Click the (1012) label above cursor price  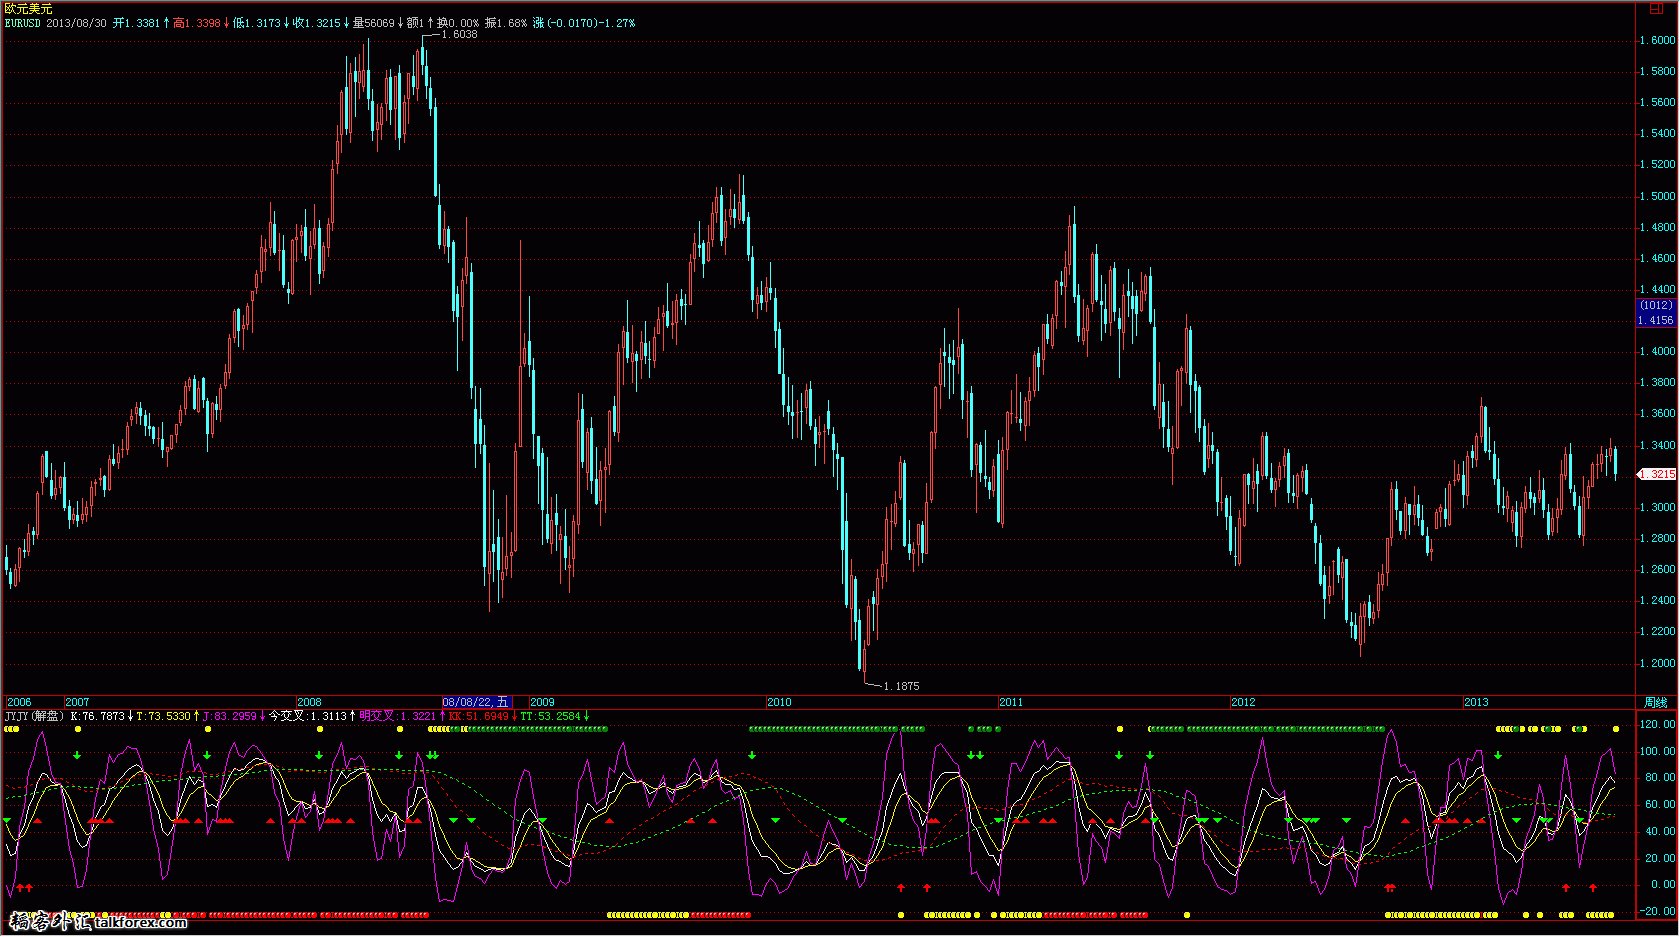coord(1656,306)
